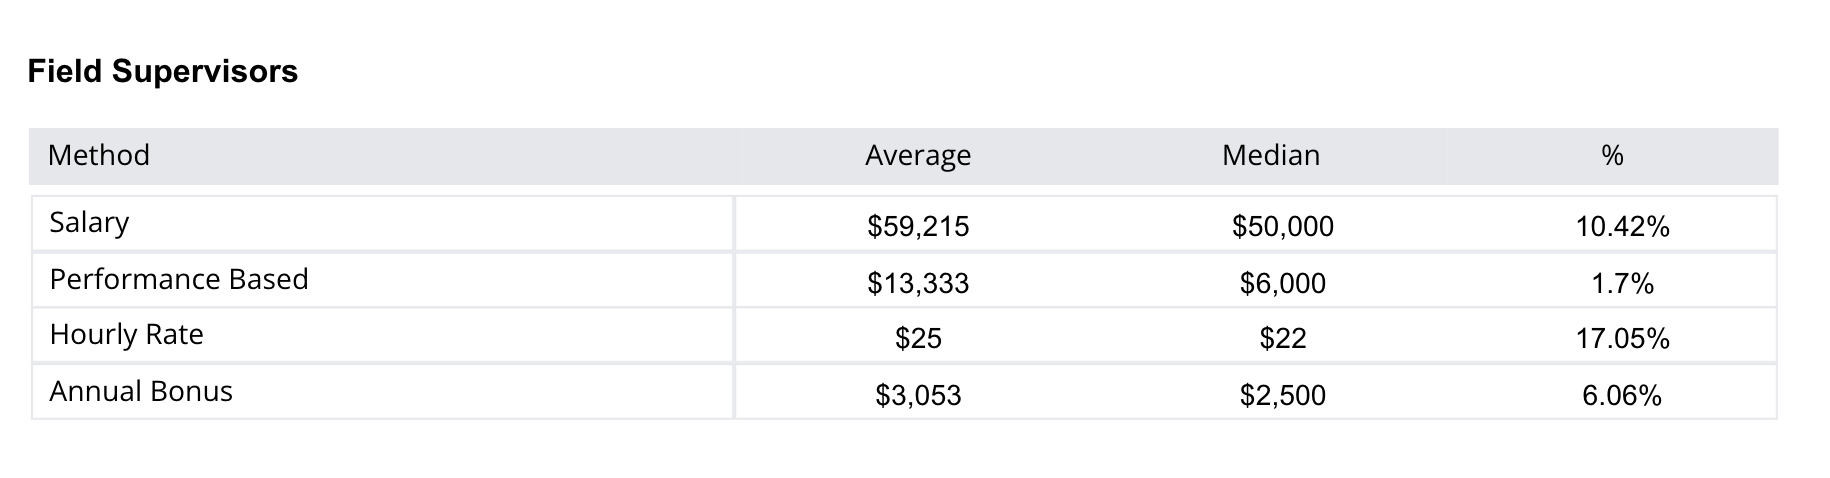The height and width of the screenshot is (478, 1830).
Task: Click the Salary row label
Action: click(89, 222)
